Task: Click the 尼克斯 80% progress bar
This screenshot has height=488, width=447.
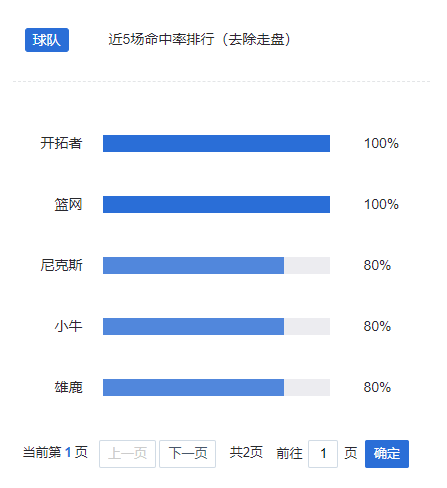Action: tap(216, 265)
